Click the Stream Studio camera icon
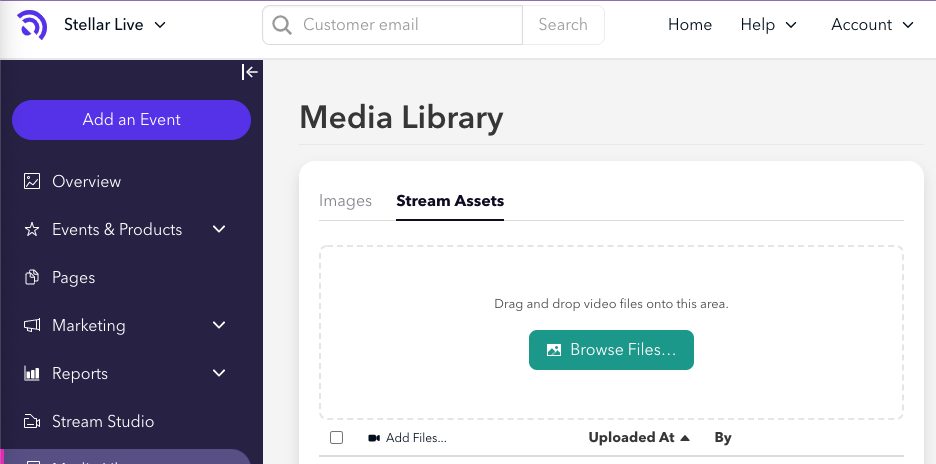 (x=32, y=422)
